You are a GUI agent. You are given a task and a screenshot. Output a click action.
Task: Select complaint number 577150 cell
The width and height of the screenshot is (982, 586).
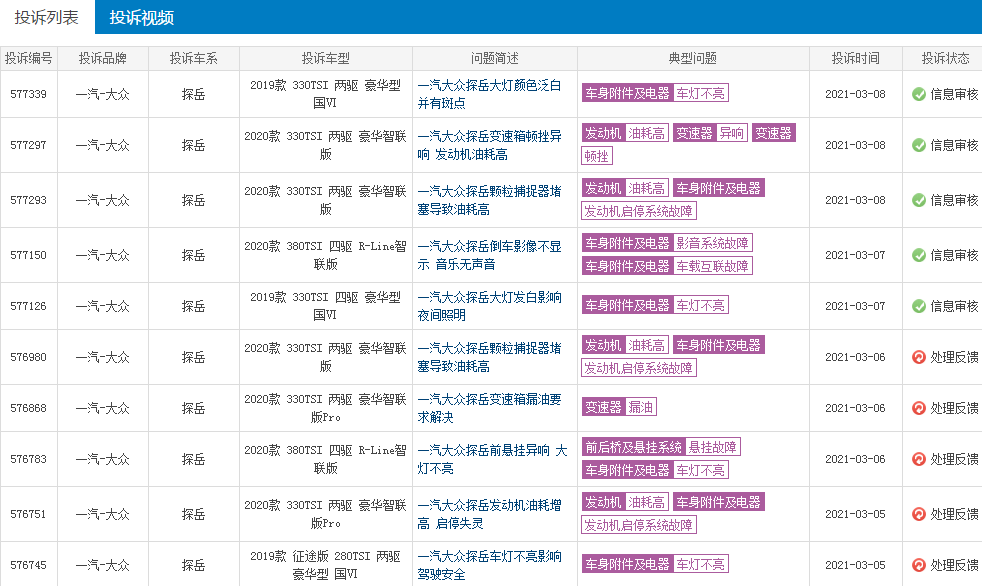point(28,255)
